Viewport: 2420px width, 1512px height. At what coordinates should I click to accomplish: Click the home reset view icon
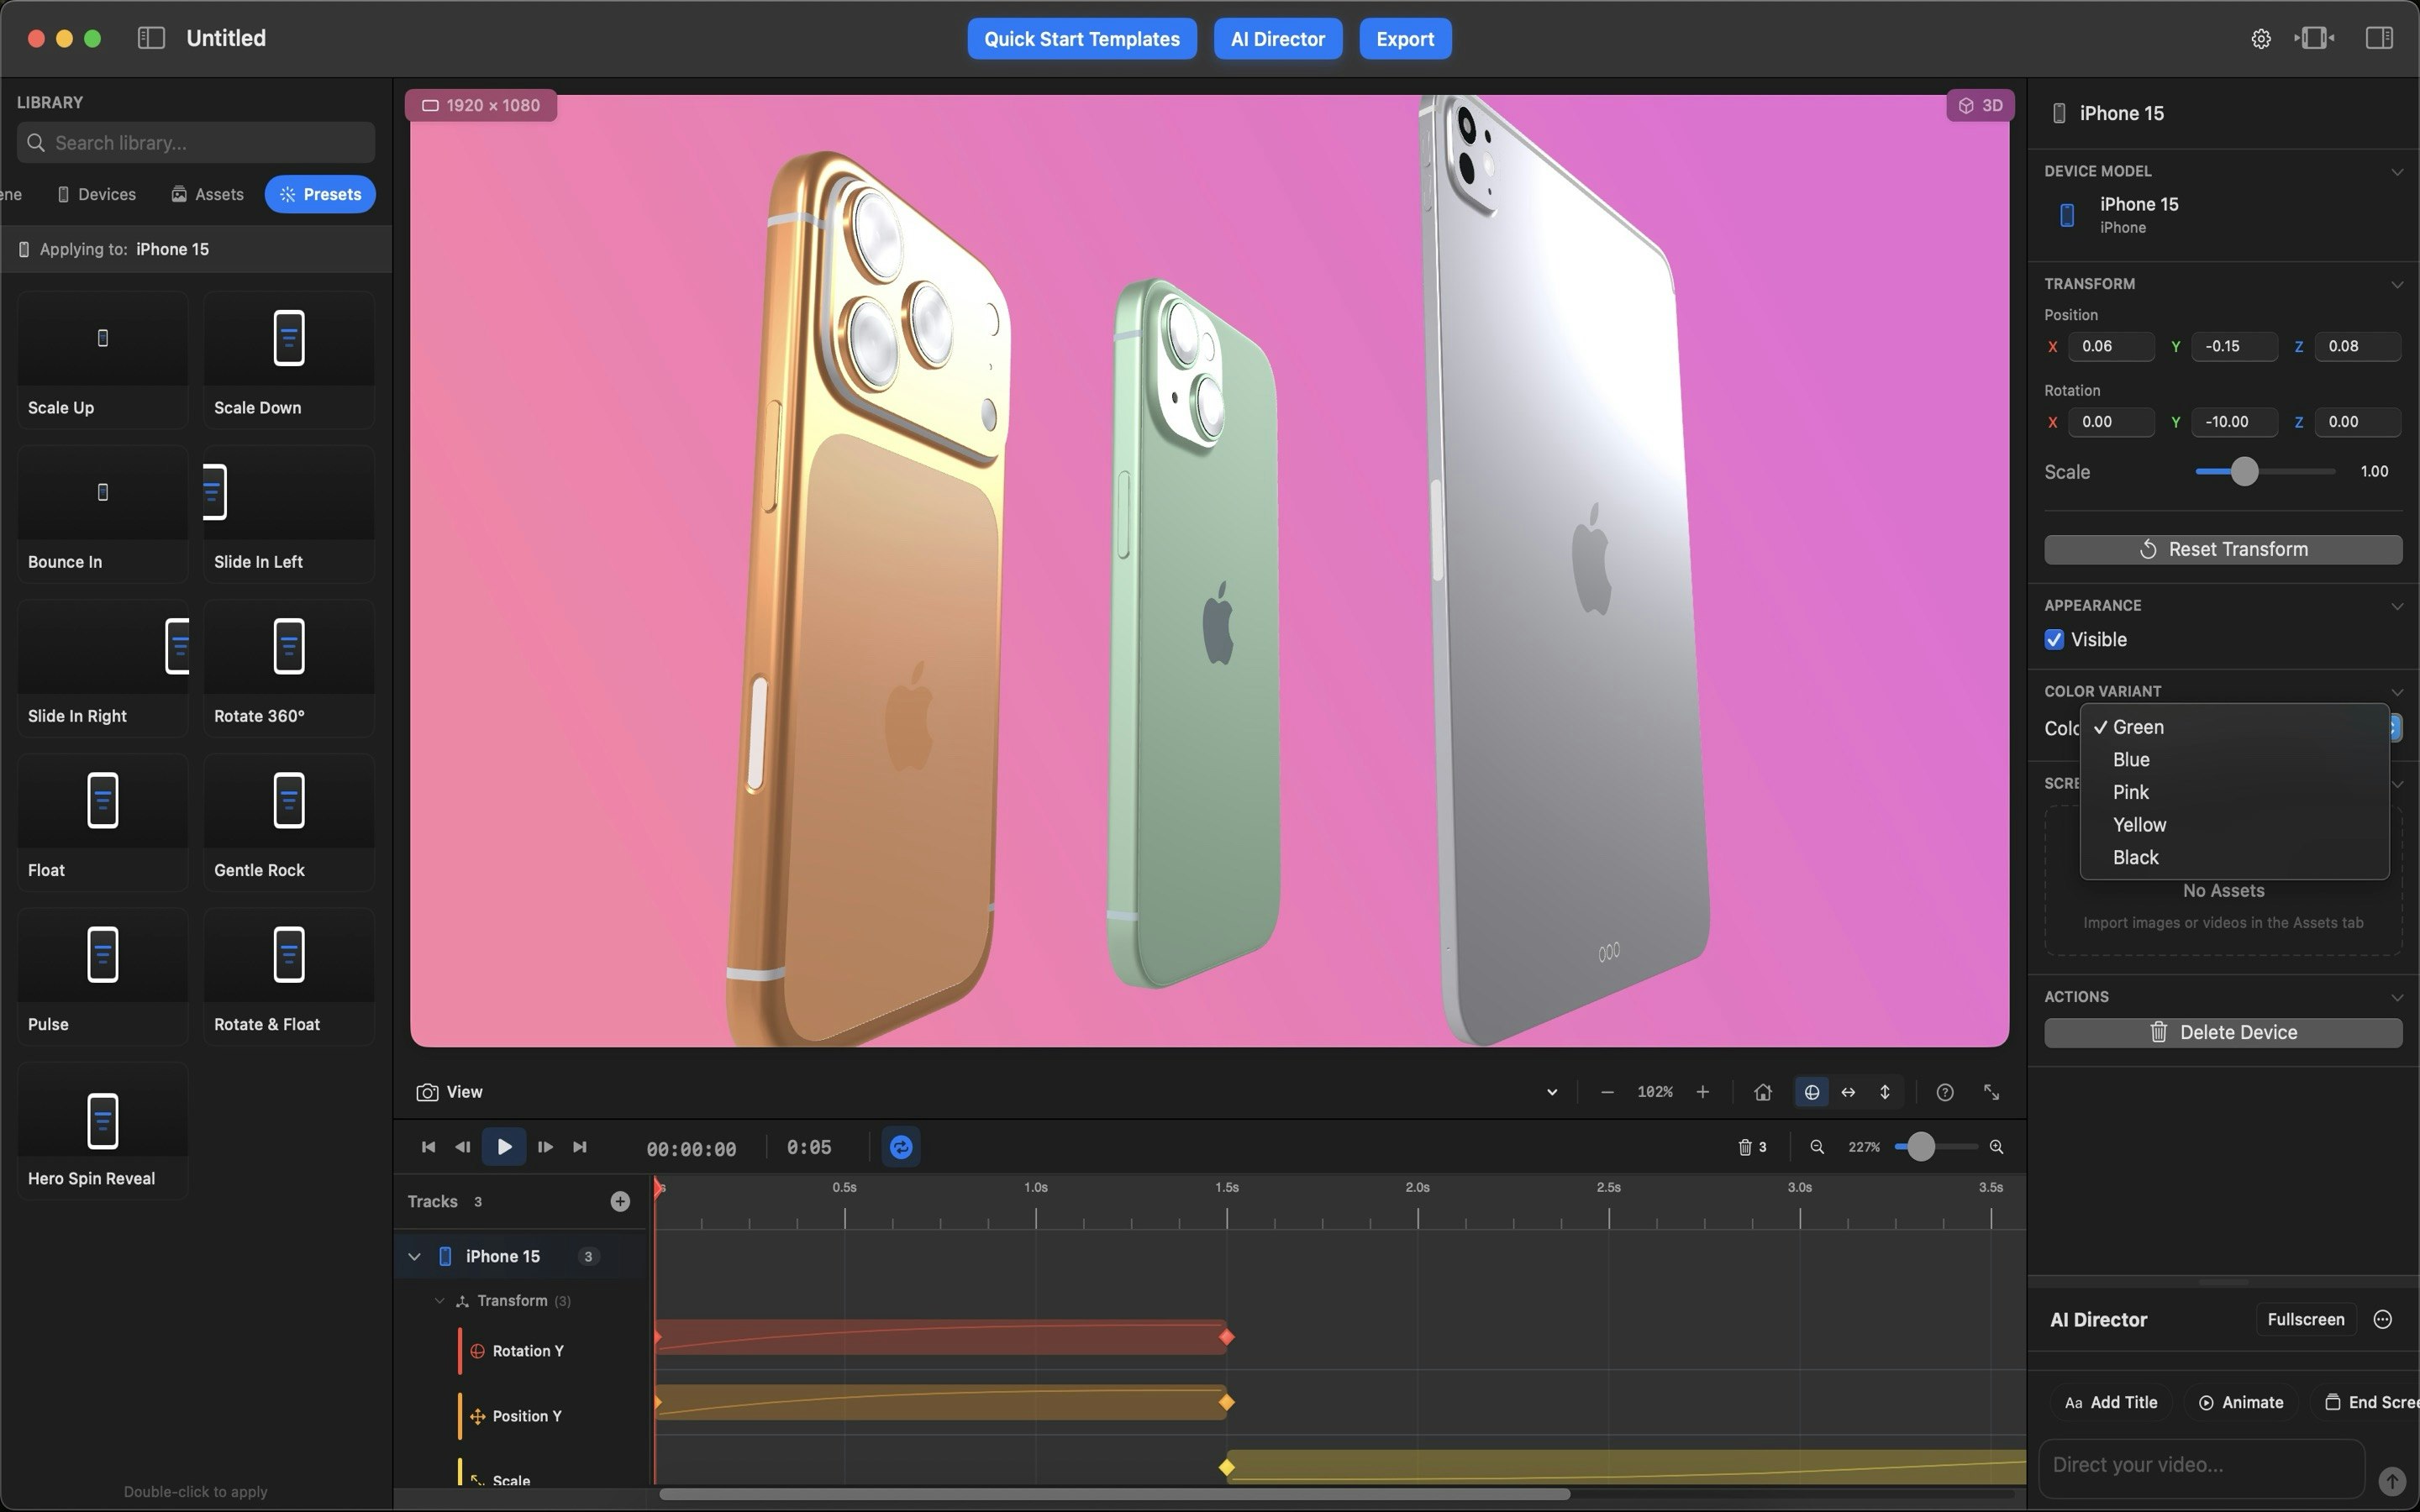1762,1092
